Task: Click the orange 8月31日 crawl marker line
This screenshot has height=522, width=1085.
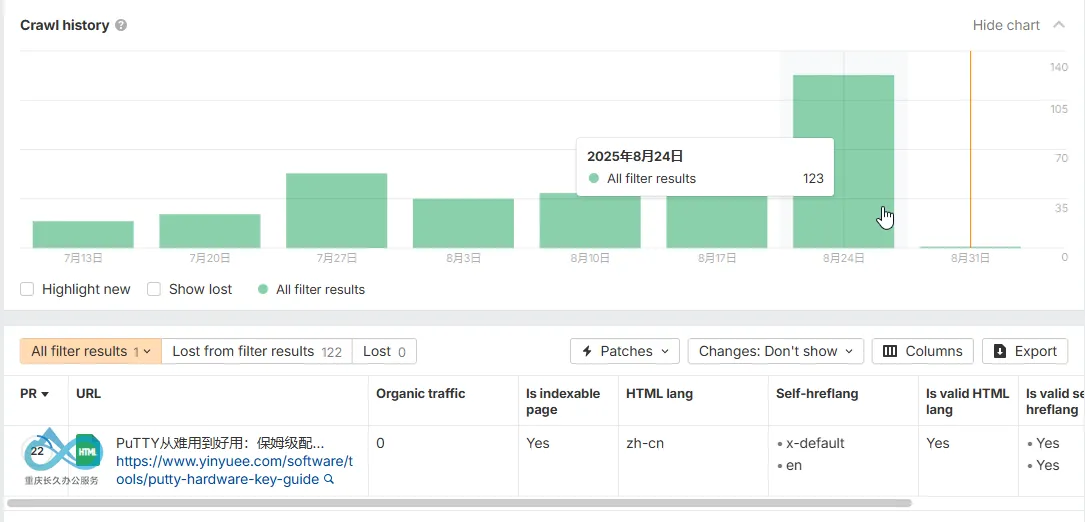Action: pos(970,149)
